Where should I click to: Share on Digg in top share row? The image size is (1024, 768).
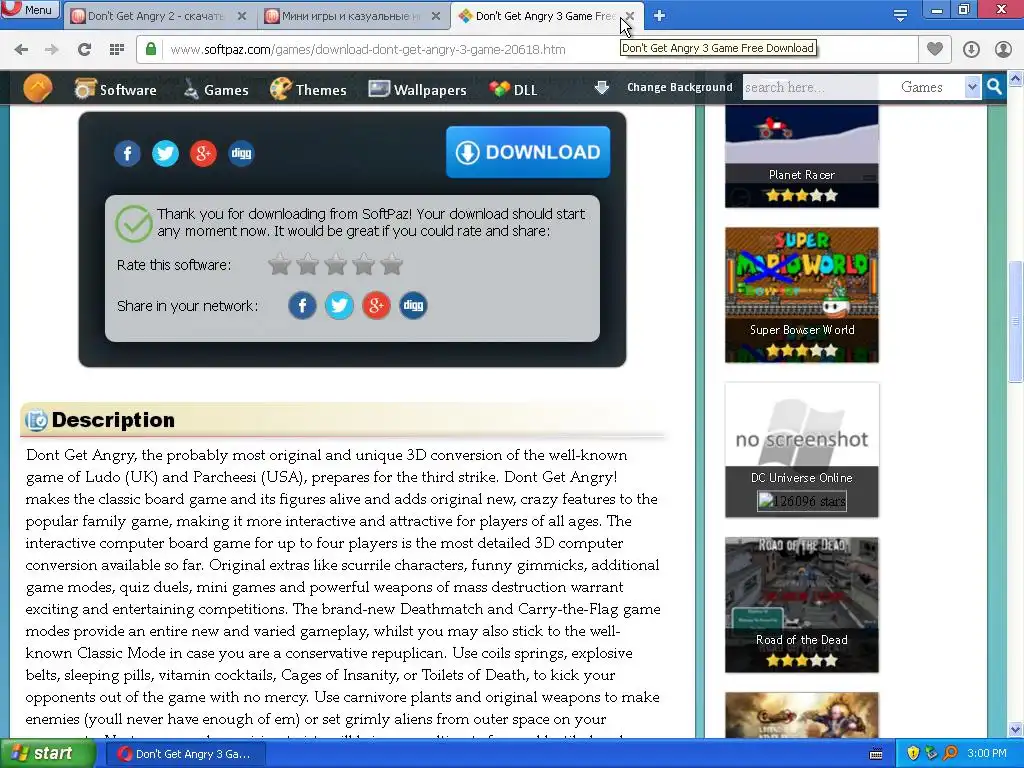coord(241,153)
